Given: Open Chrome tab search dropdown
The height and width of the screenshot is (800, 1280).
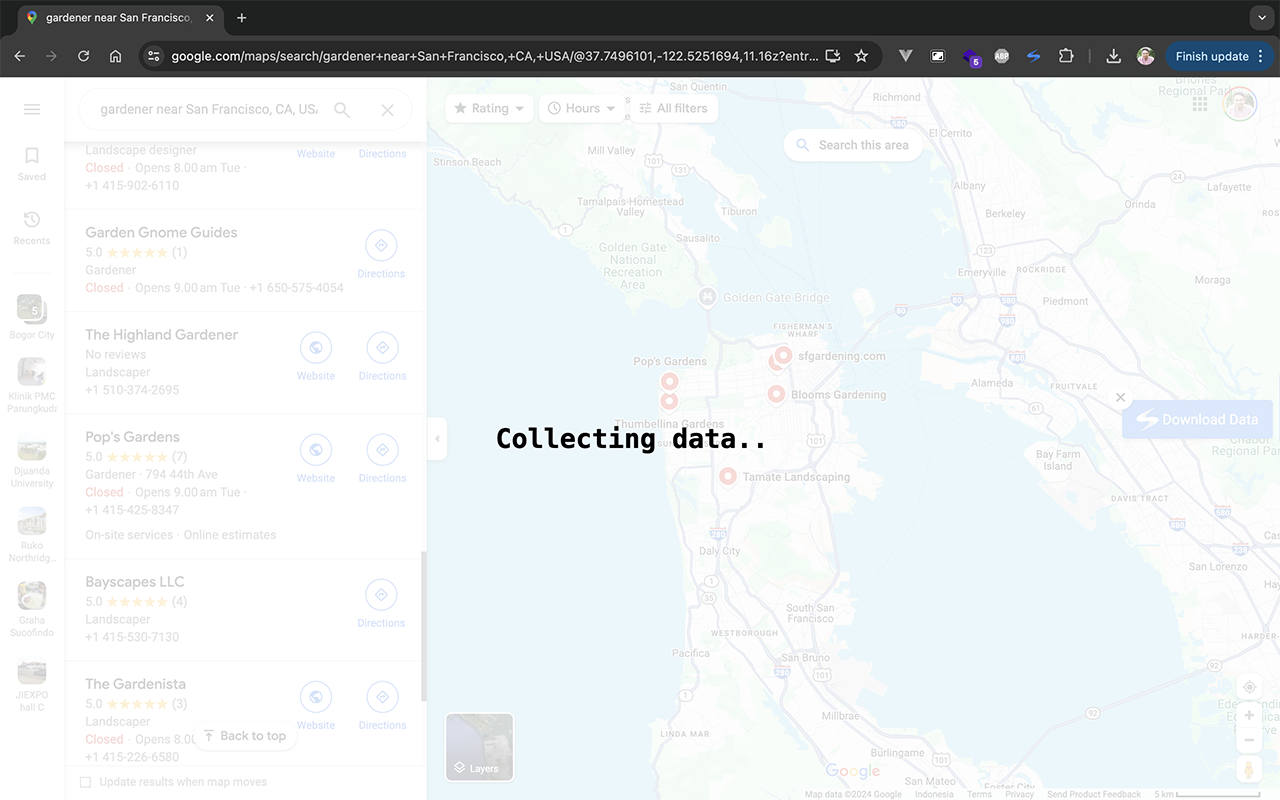Looking at the screenshot, I should coord(1261,17).
